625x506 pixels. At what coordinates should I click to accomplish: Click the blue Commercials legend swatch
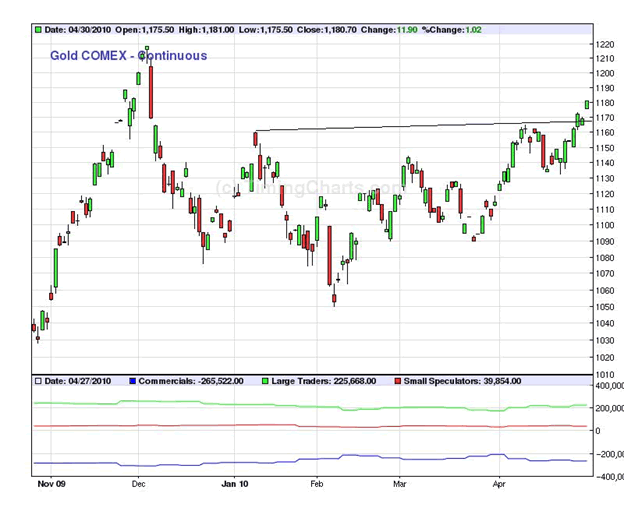coord(132,381)
